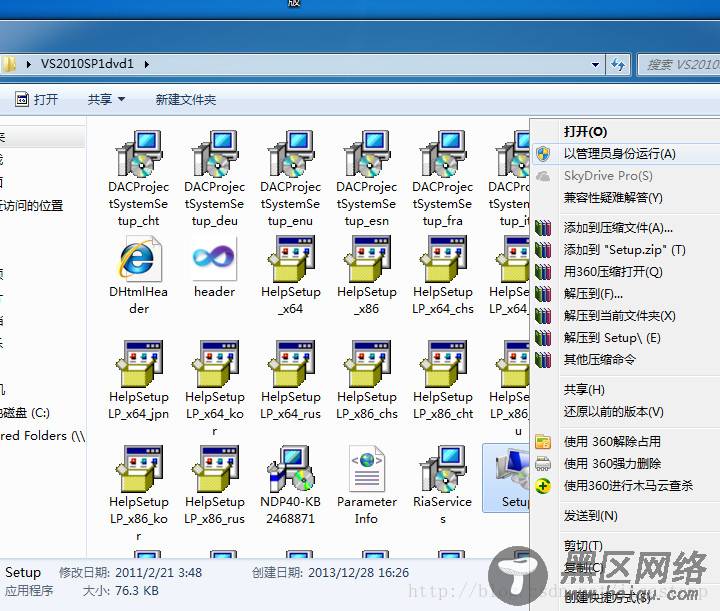This screenshot has width=720, height=611.
Task: Select the DACProjectSystemSetup_enu installer icon
Action: (x=291, y=154)
